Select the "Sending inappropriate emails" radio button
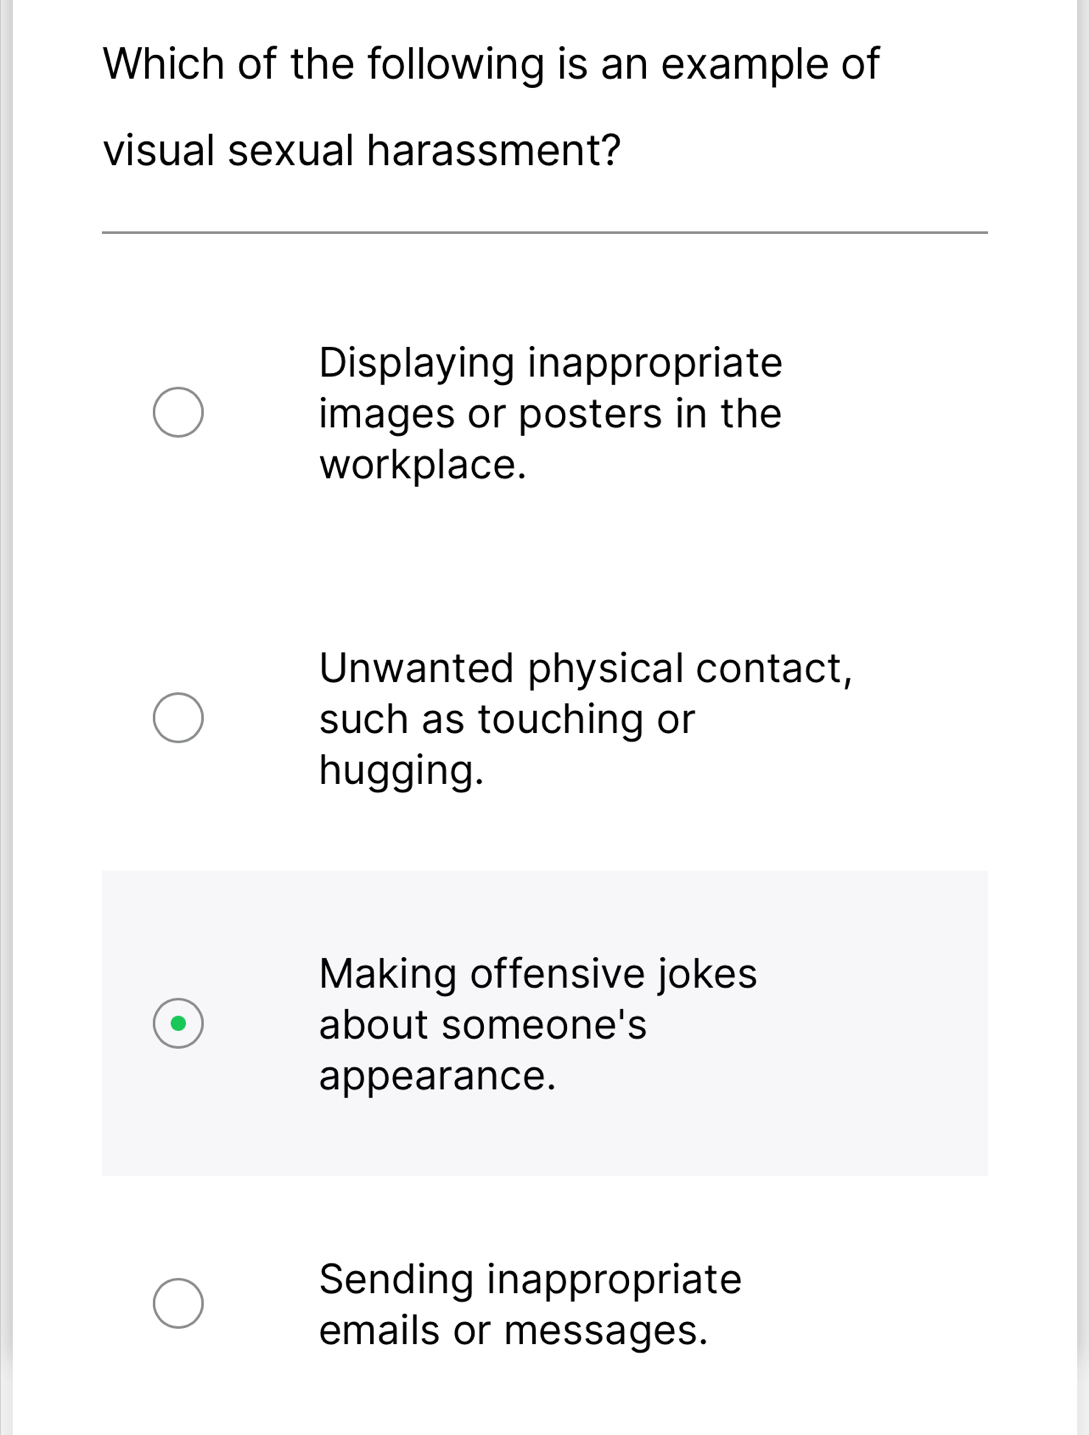The width and height of the screenshot is (1090, 1435). point(178,1303)
